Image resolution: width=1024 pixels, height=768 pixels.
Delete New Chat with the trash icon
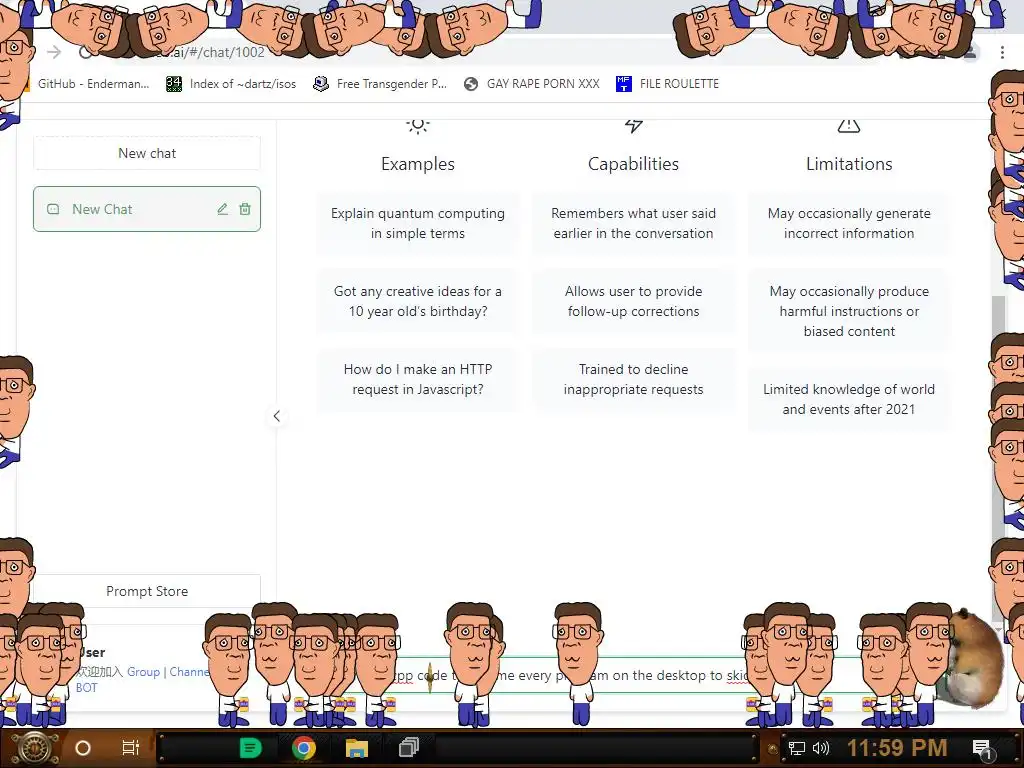click(245, 209)
